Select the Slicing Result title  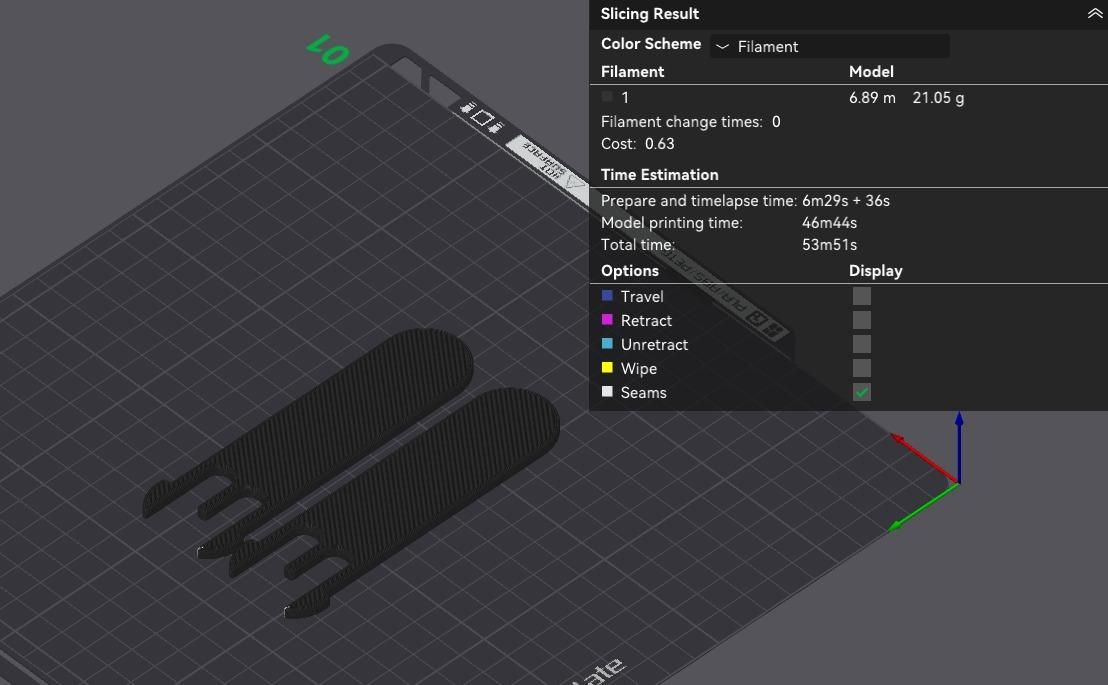coord(649,13)
